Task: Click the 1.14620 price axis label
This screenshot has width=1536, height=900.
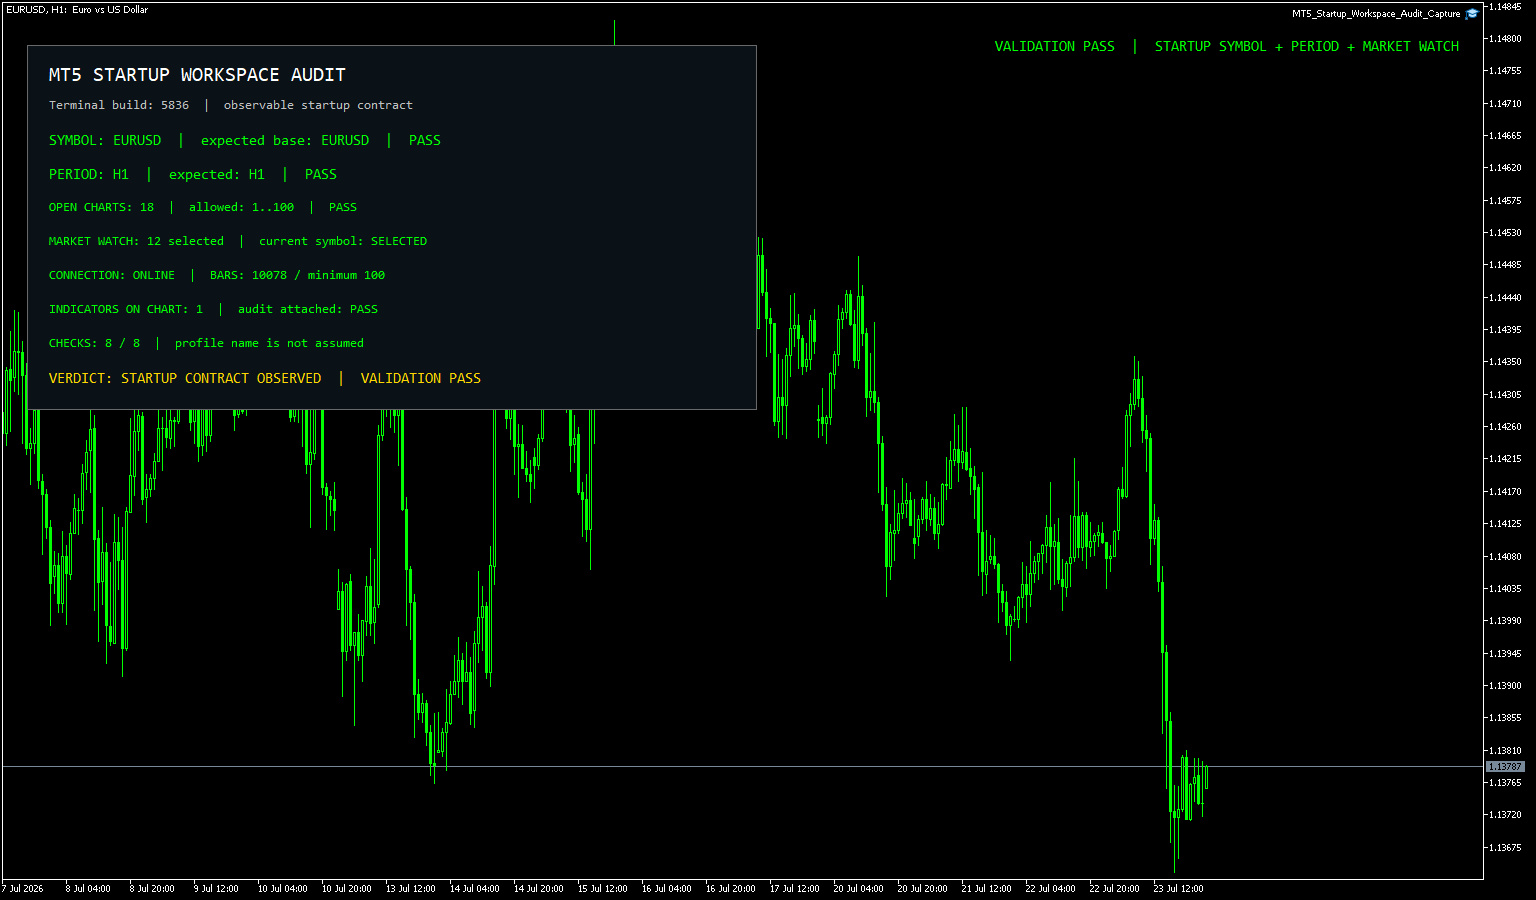Action: 1505,168
